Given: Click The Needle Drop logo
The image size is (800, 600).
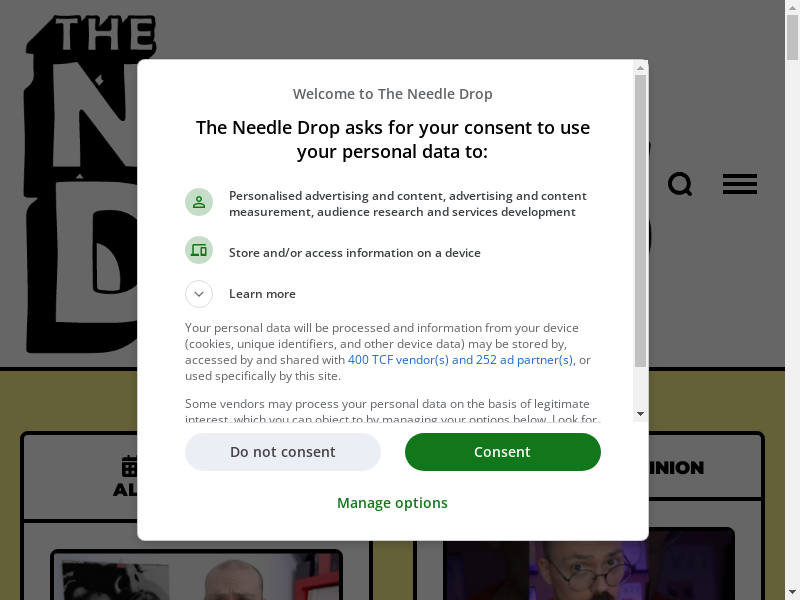Looking at the screenshot, I should (x=82, y=184).
